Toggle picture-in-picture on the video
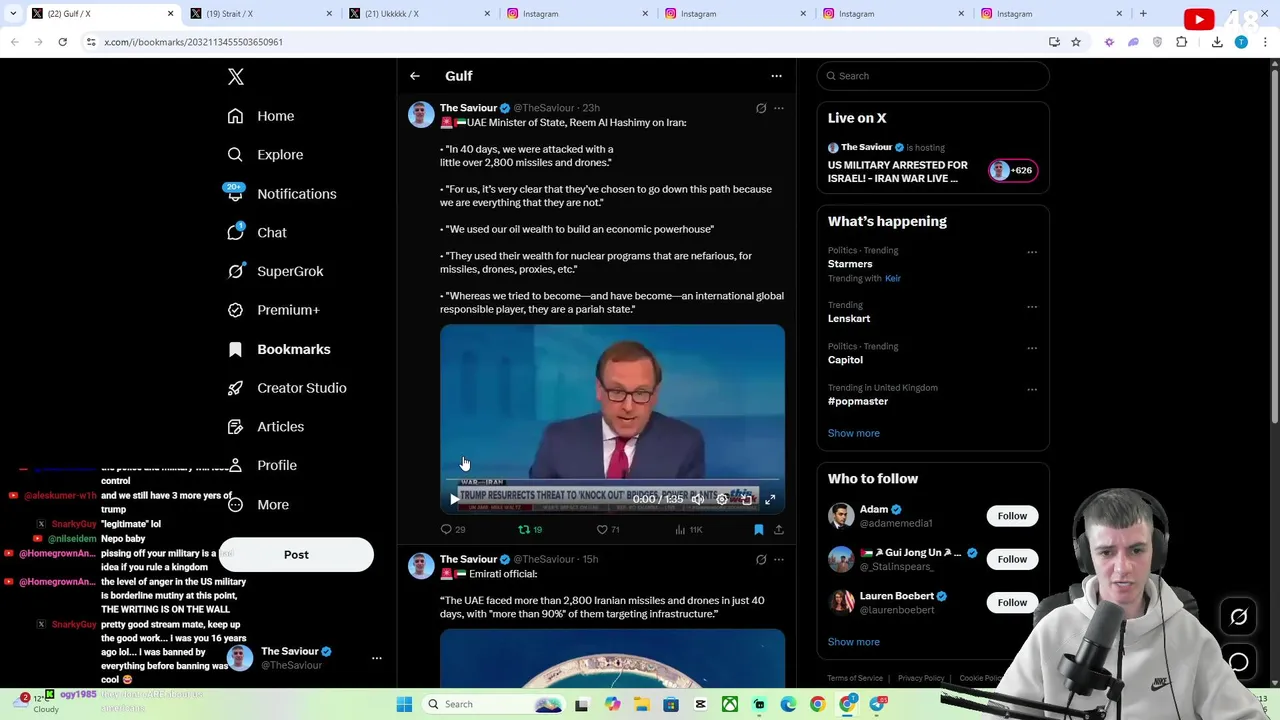Image resolution: width=1280 pixels, height=720 pixels. 746,499
